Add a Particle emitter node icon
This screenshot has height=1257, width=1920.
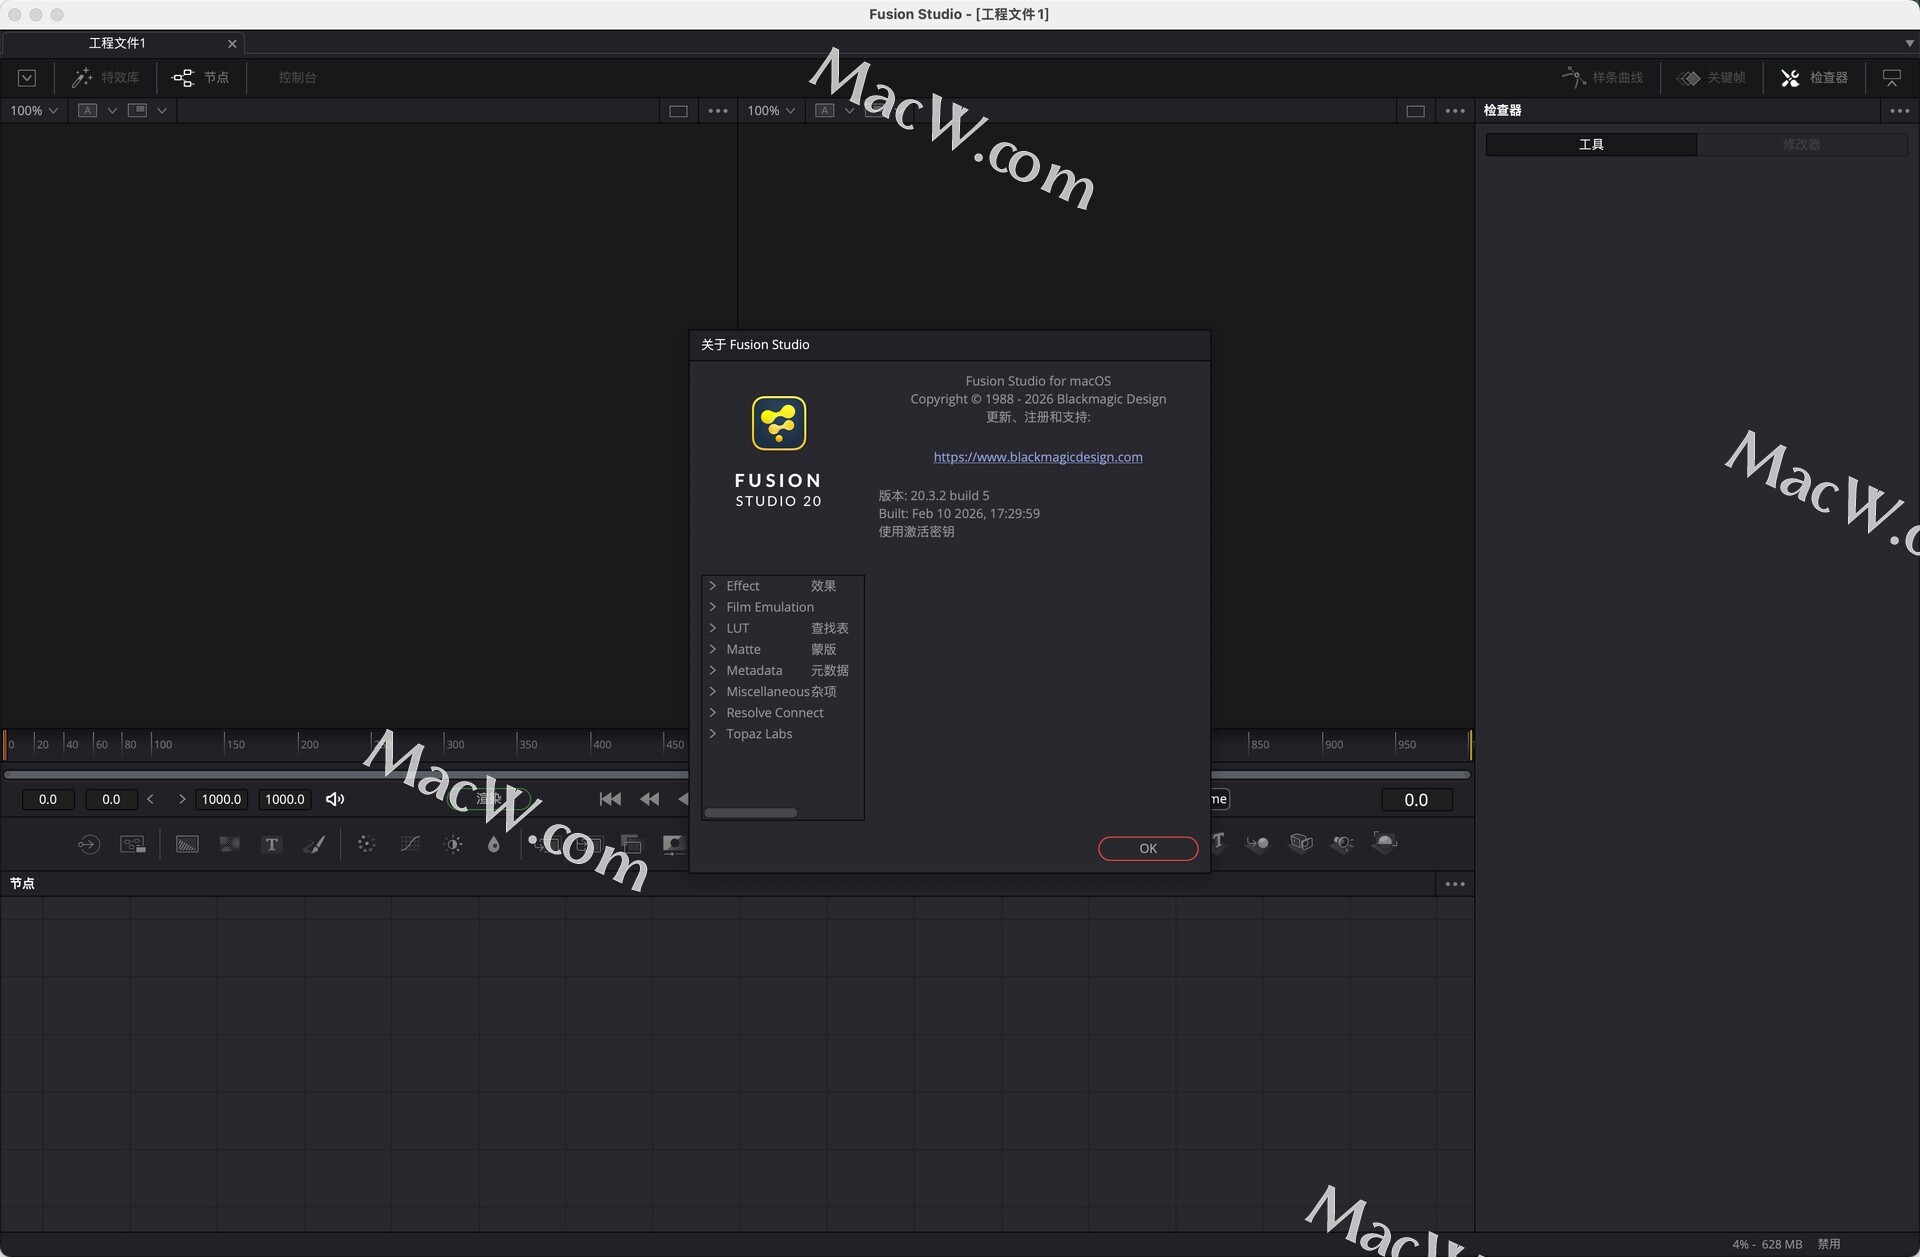coord(366,844)
